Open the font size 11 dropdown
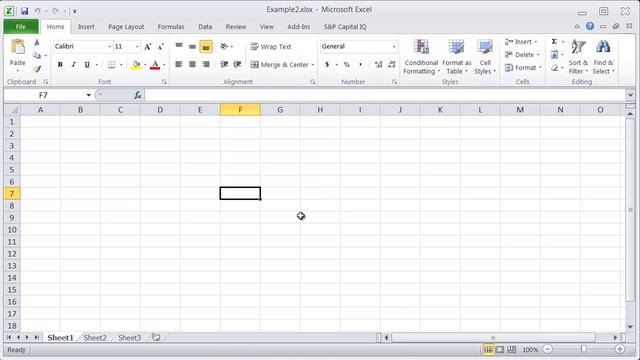Screen dimensions: 640x360 tap(137, 47)
